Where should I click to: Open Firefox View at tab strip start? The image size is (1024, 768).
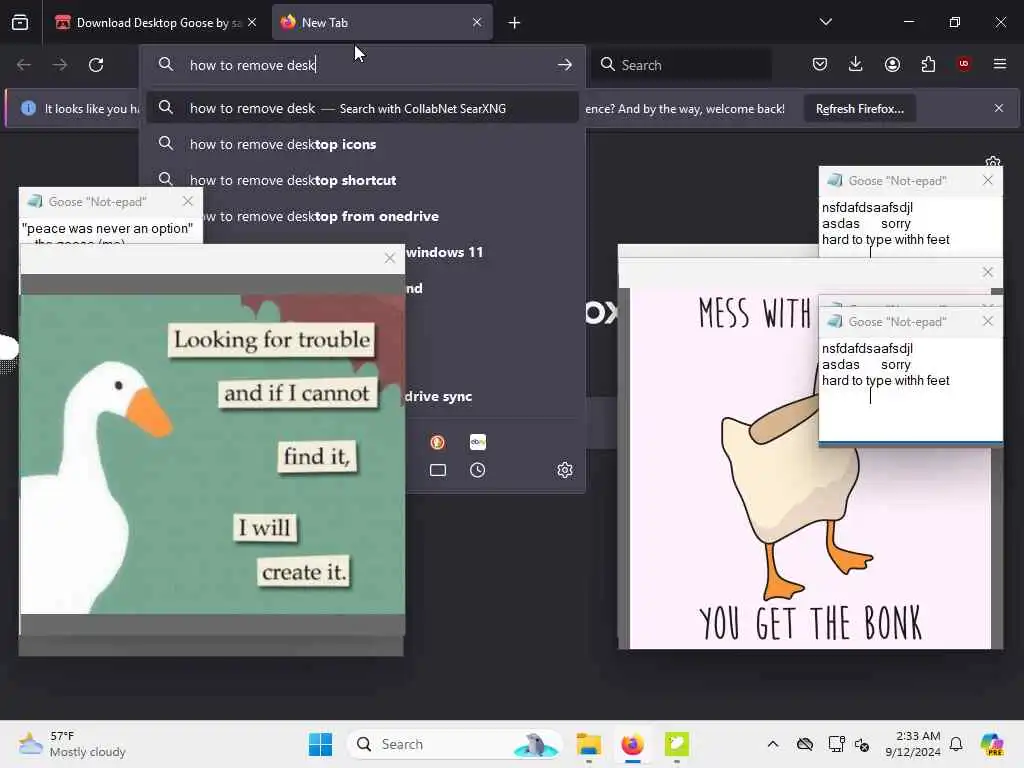pyautogui.click(x=20, y=23)
